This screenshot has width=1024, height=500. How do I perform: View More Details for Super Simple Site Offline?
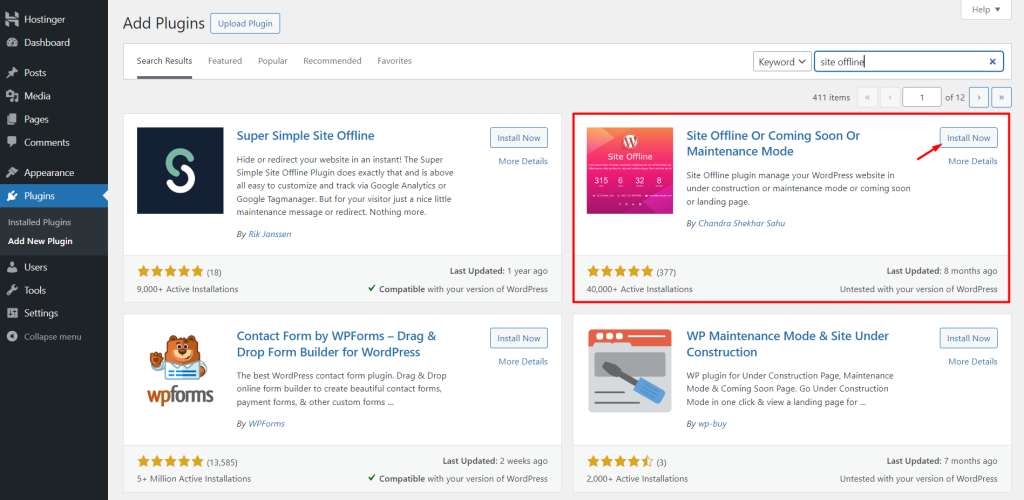coord(523,161)
